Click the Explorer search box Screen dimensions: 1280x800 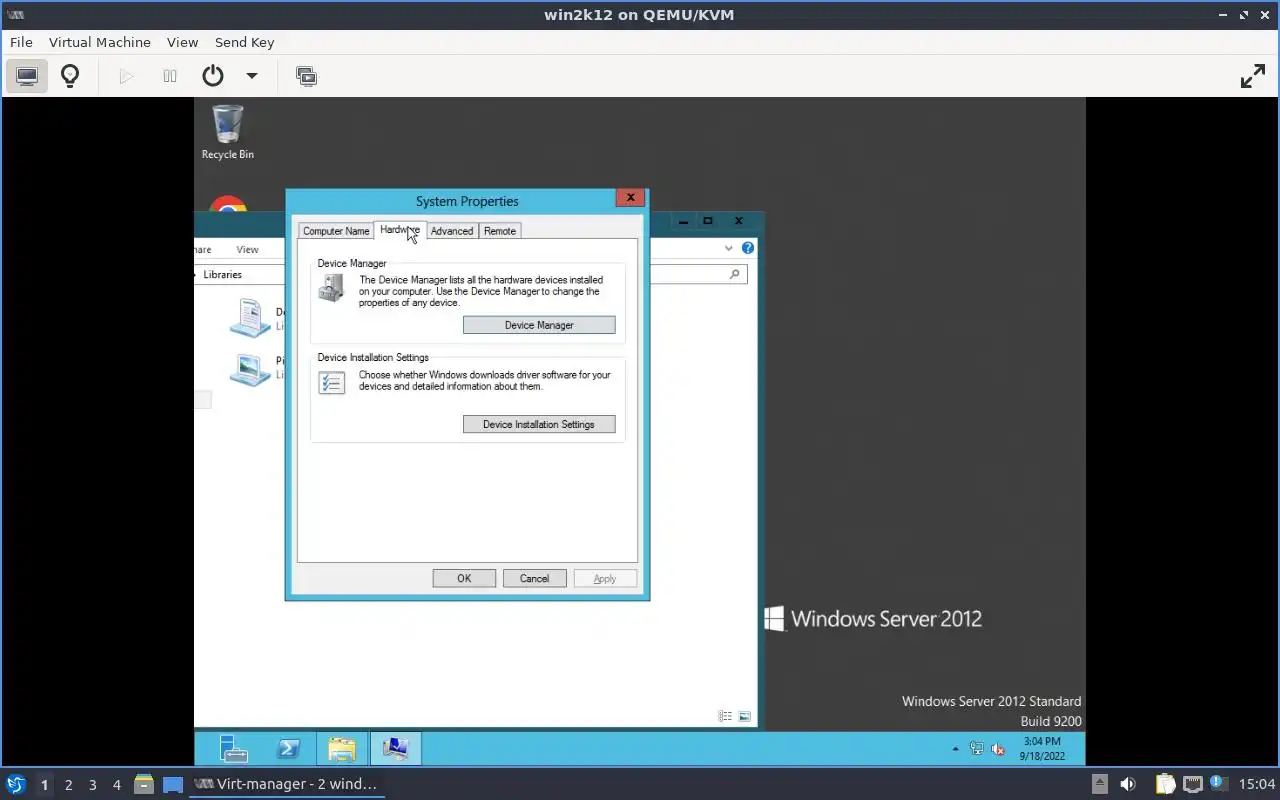tap(698, 274)
